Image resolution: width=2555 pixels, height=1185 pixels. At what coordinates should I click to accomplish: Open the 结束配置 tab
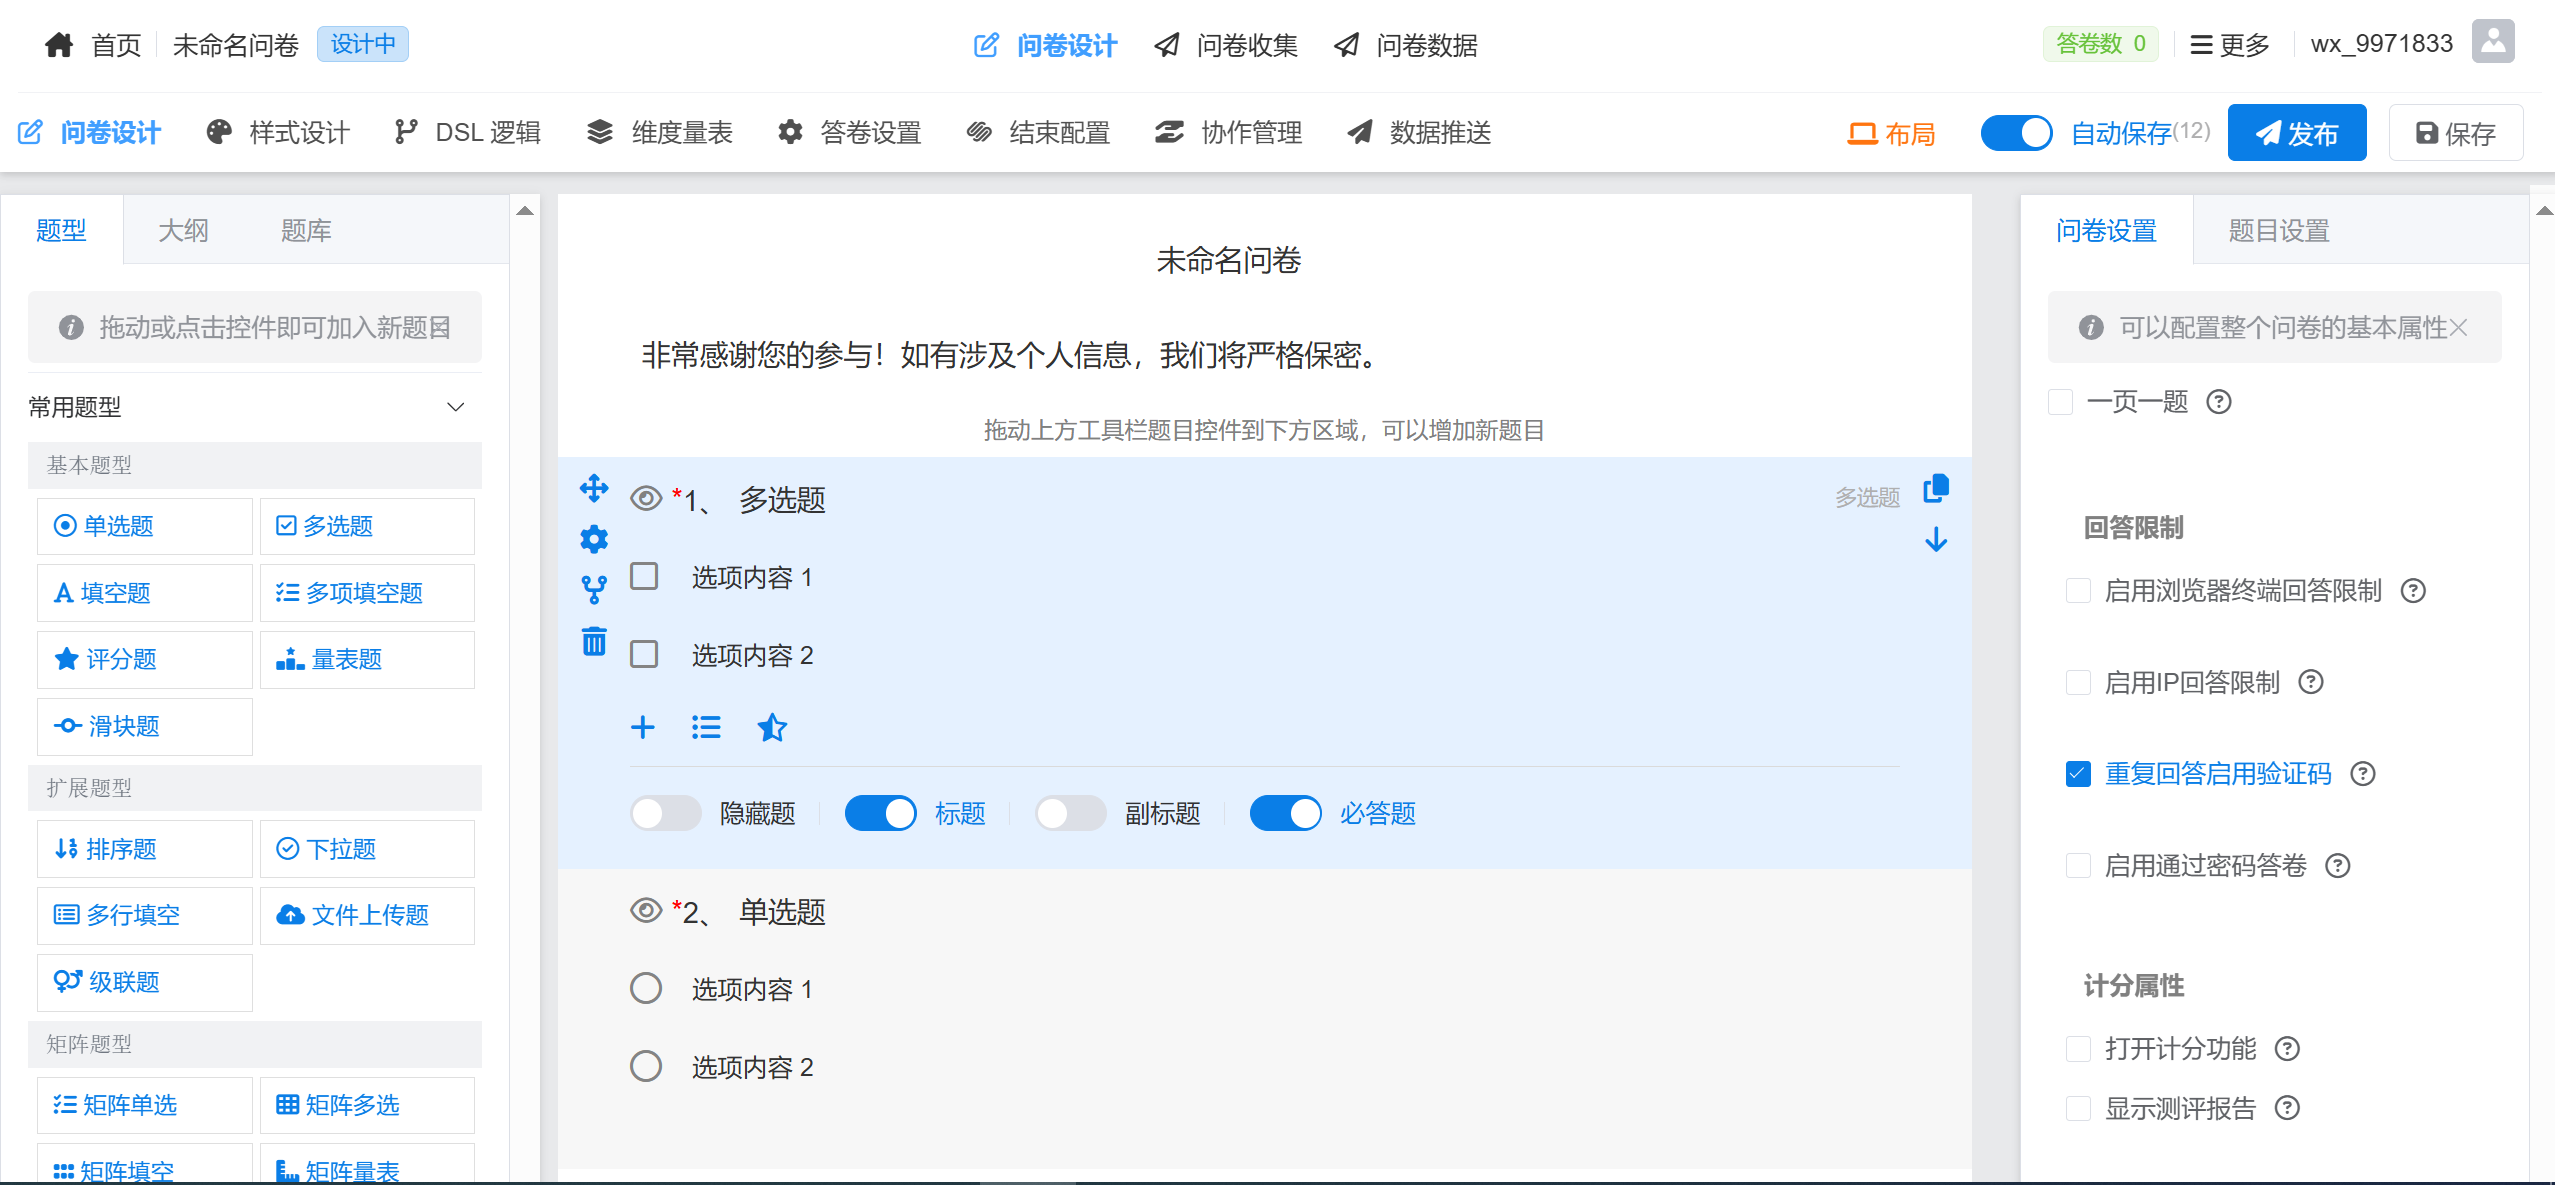[x=1038, y=132]
